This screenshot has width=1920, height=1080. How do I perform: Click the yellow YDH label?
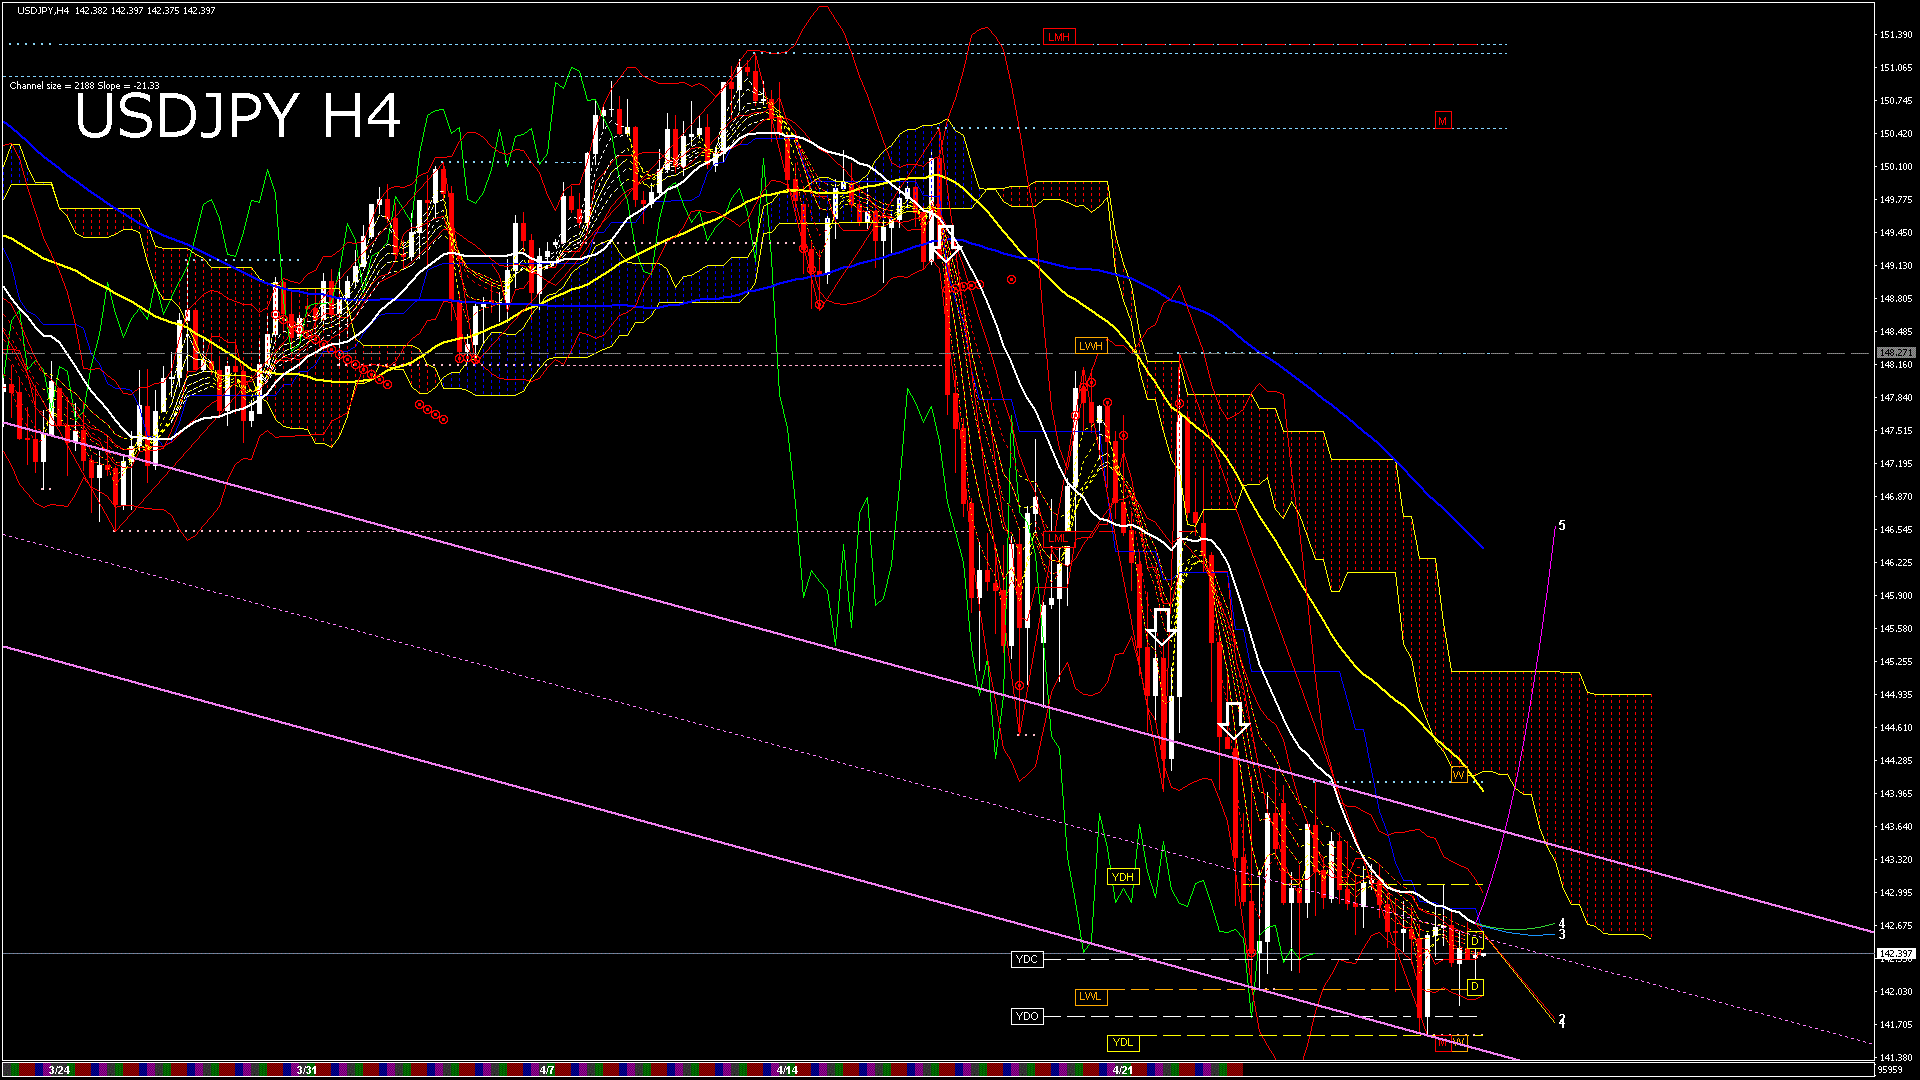click(x=1123, y=877)
